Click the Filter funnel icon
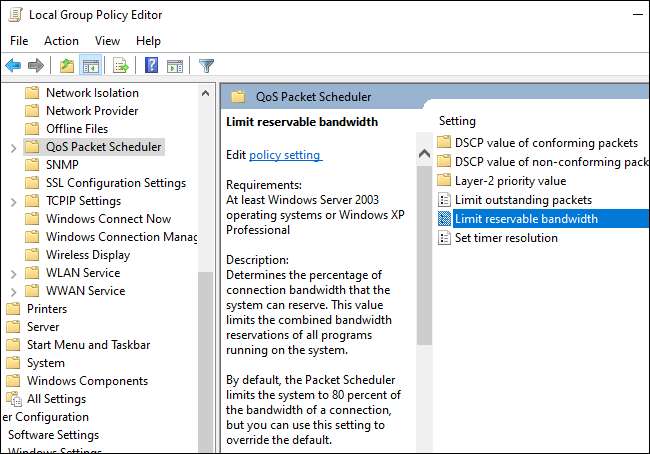This screenshot has height=454, width=650. click(x=206, y=66)
